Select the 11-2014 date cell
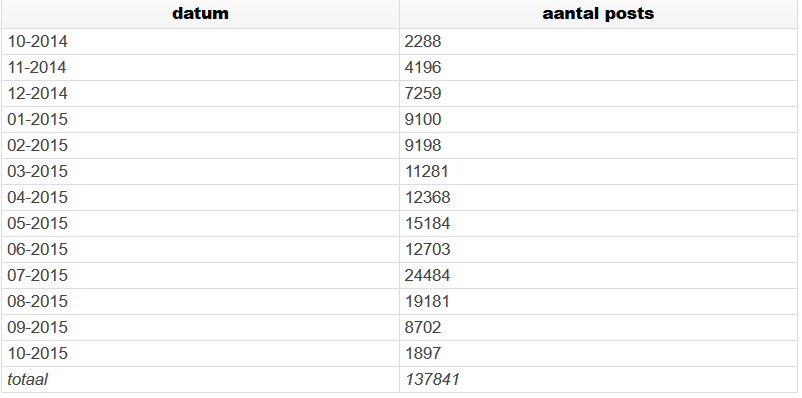Viewport: 802px width, 398px height. pos(200,68)
